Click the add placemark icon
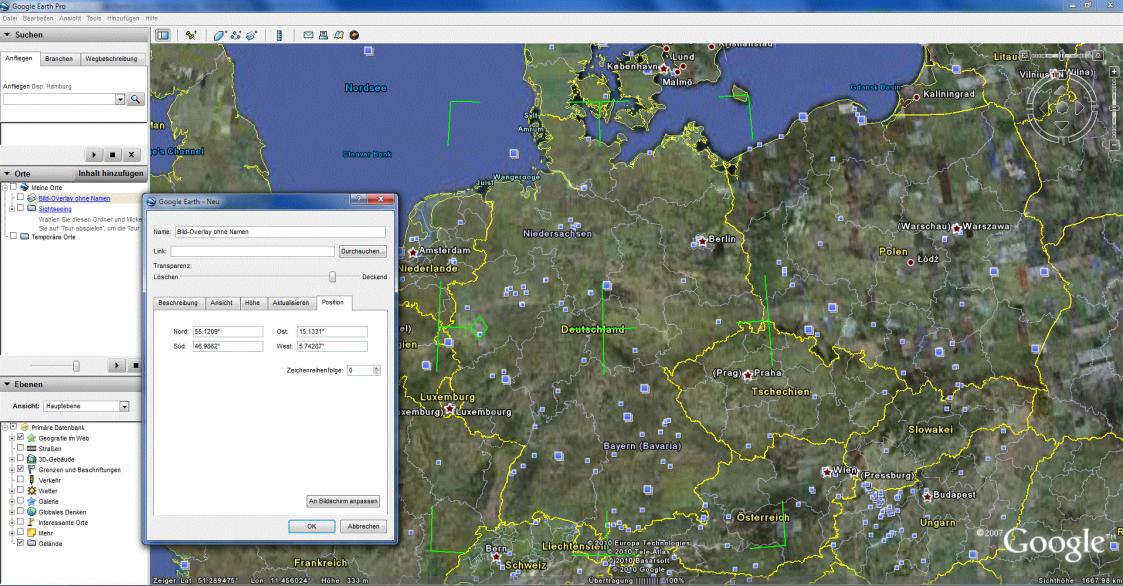Image resolution: width=1123 pixels, height=586 pixels. pos(190,35)
